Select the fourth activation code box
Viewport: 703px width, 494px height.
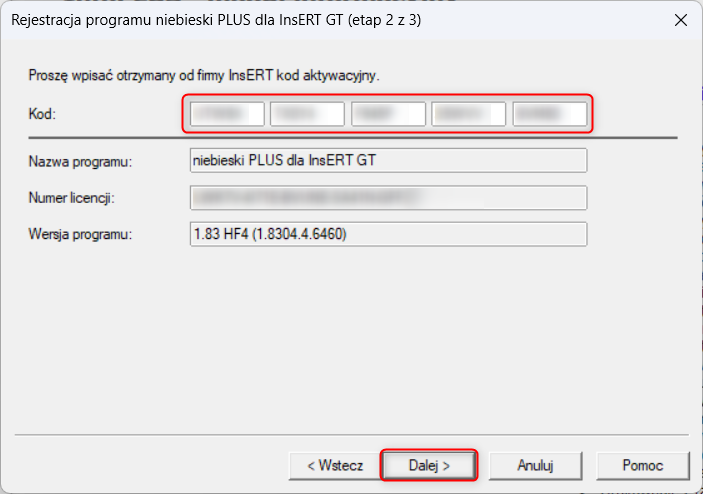[469, 114]
